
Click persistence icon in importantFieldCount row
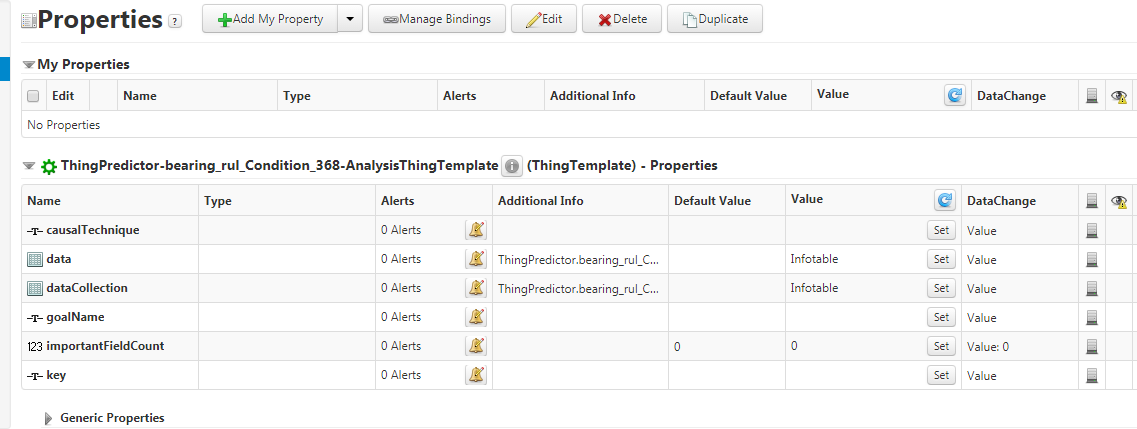coord(1092,346)
